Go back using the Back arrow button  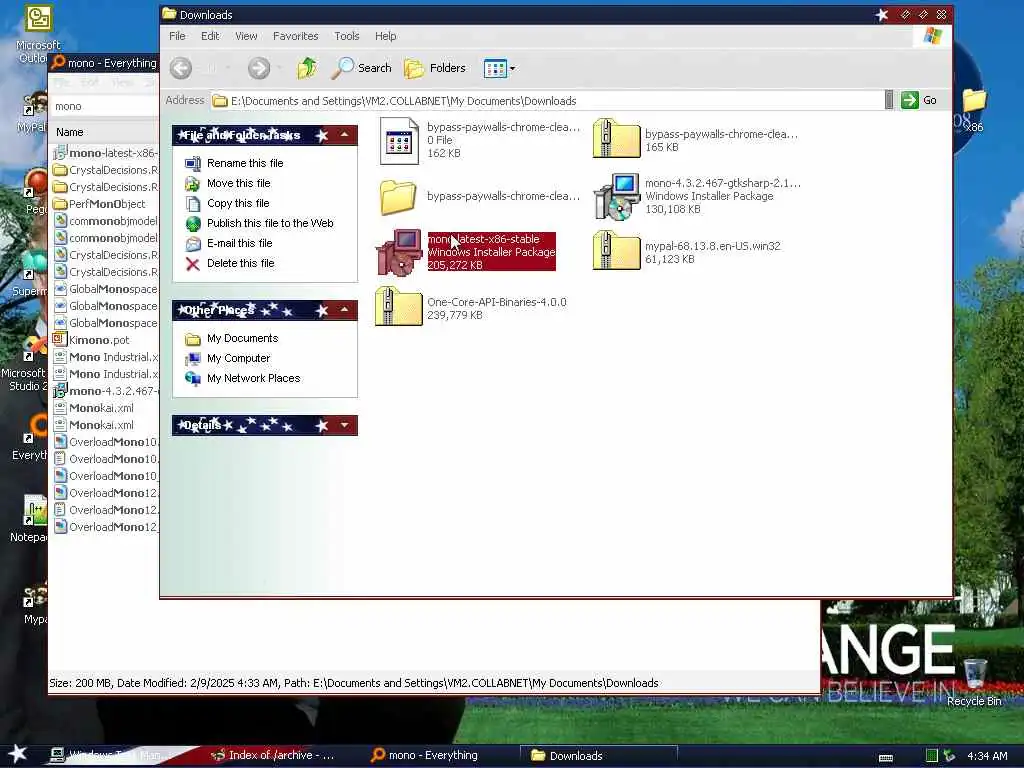[181, 68]
